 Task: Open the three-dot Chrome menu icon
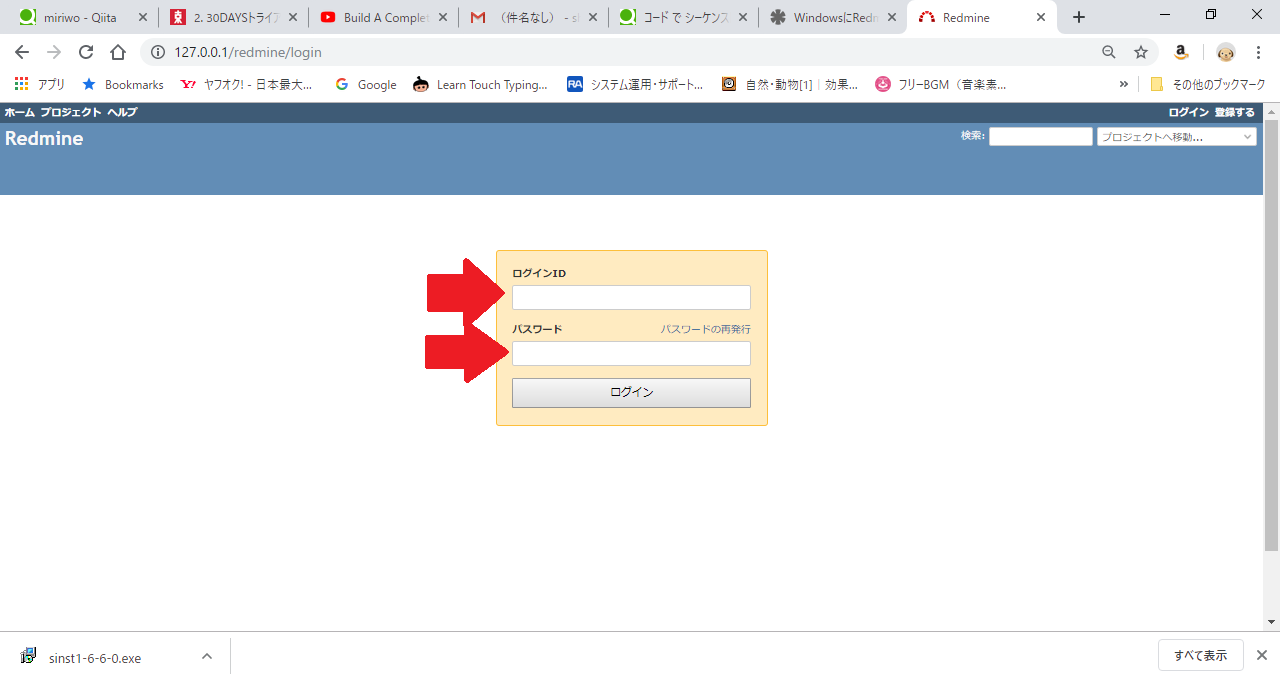tap(1258, 52)
